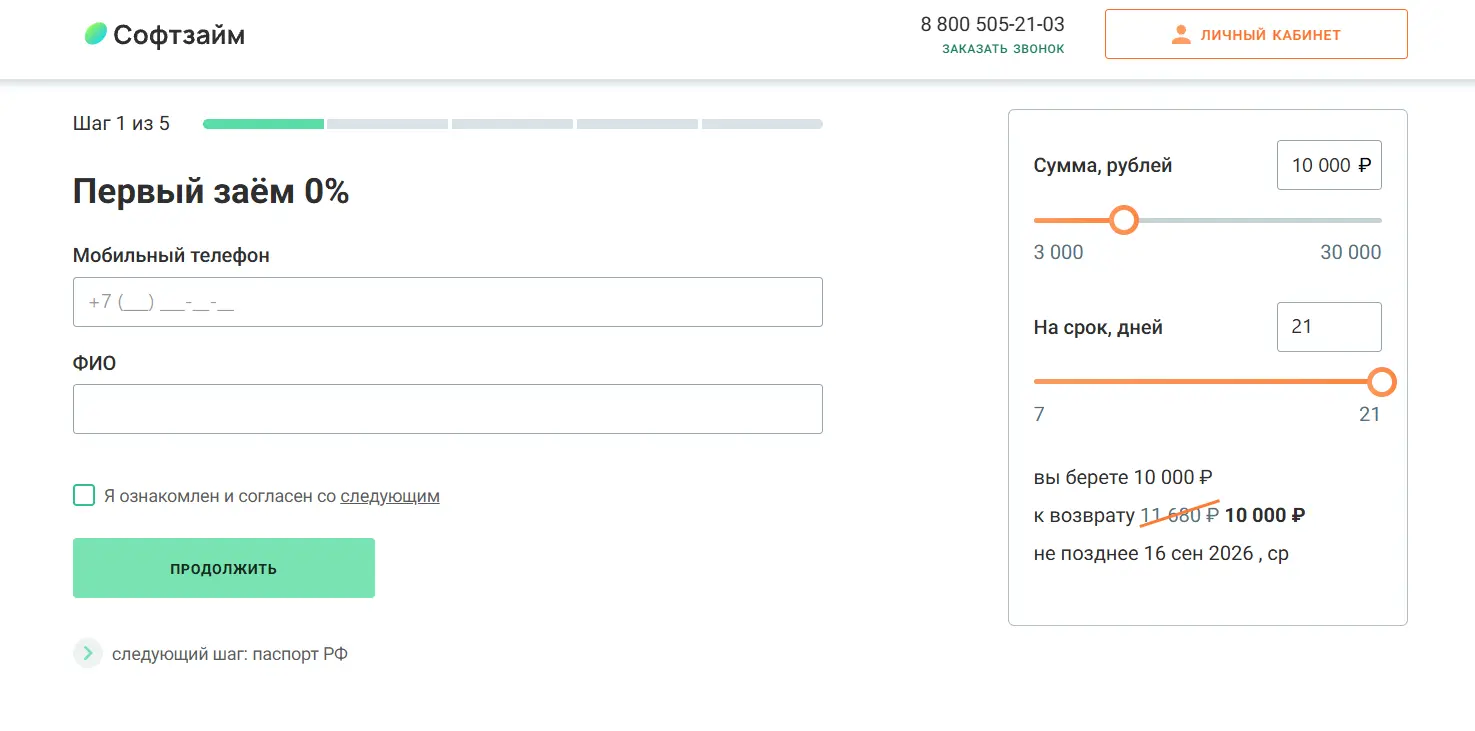Click the Продолжить button
Image resolution: width=1475 pixels, height=731 pixels.
(x=224, y=568)
